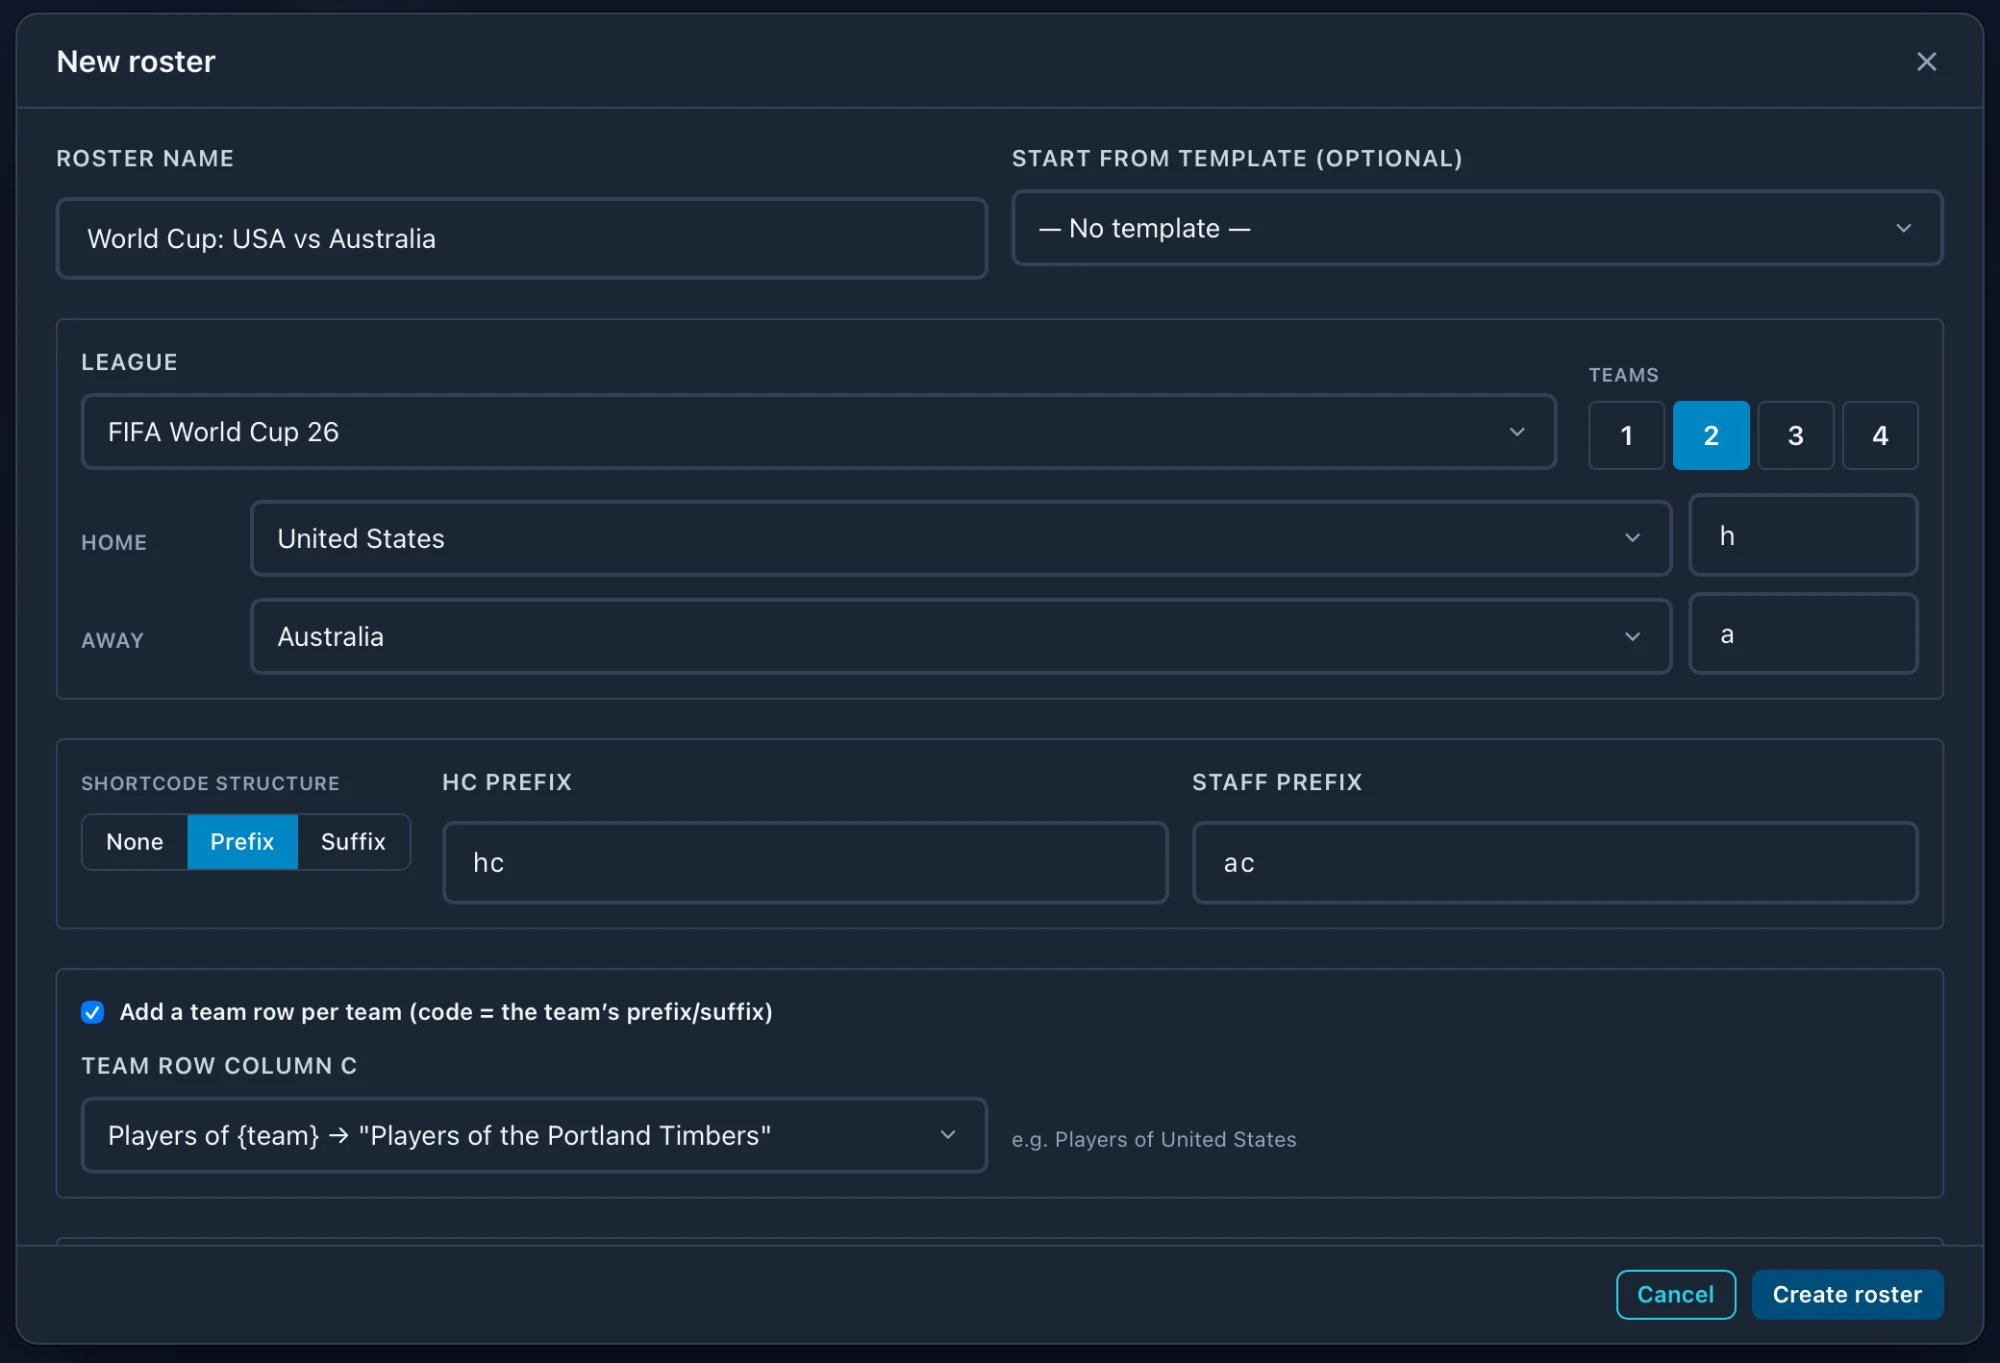2000x1363 pixels.
Task: Click the Create roster button
Action: (1847, 1294)
